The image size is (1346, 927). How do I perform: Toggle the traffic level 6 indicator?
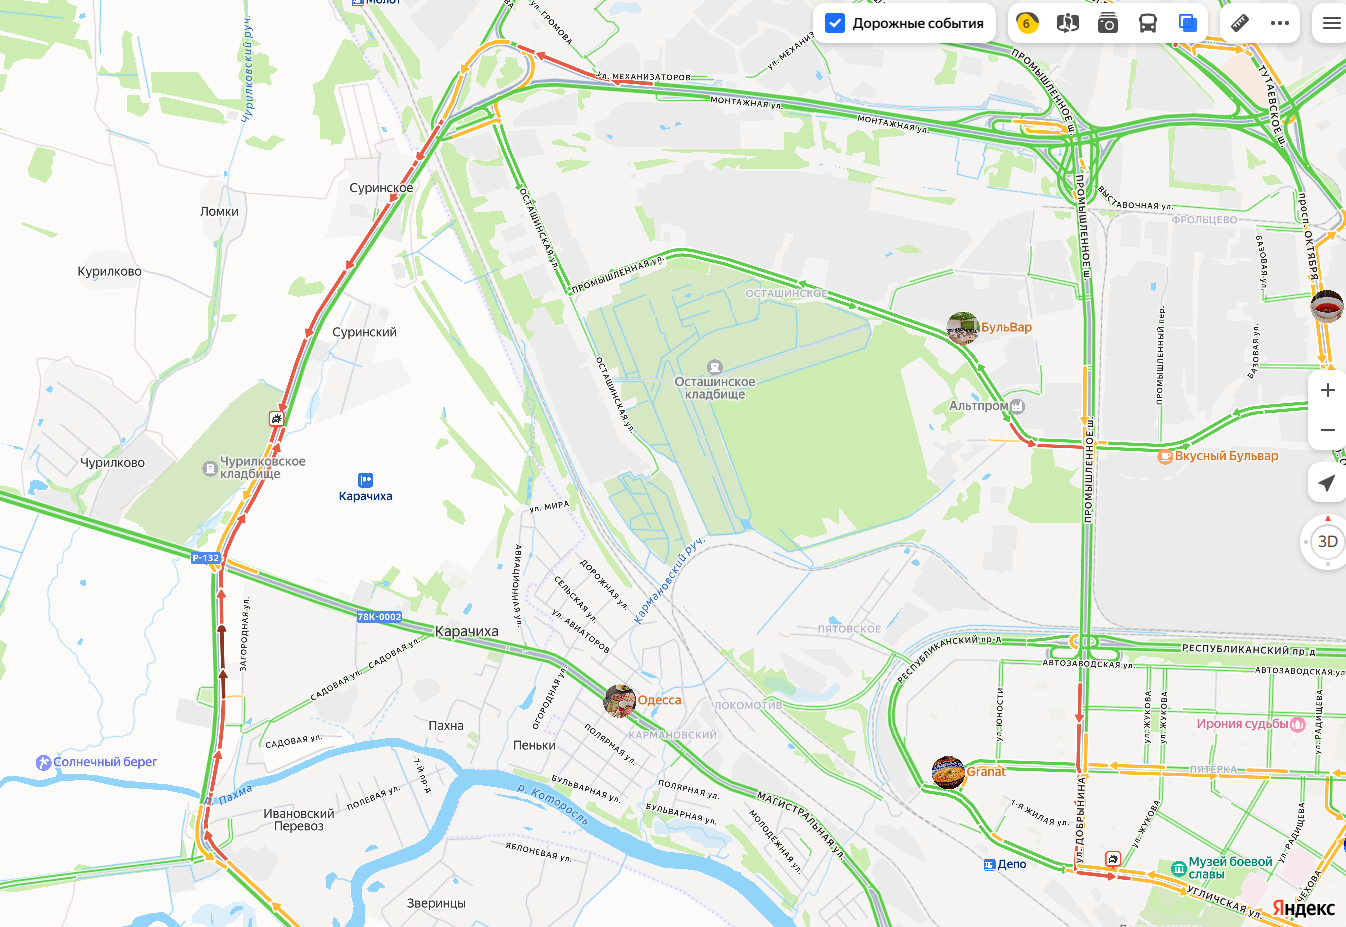1027,23
